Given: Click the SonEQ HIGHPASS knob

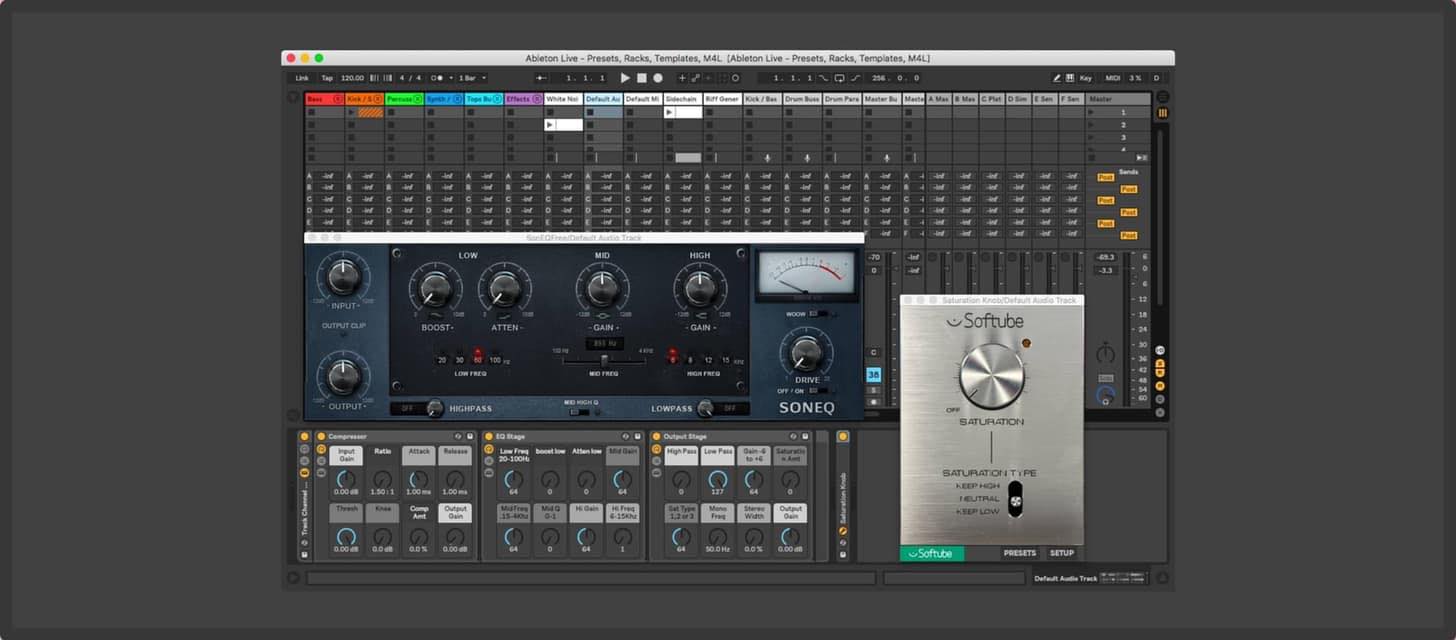Looking at the screenshot, I should pos(434,408).
